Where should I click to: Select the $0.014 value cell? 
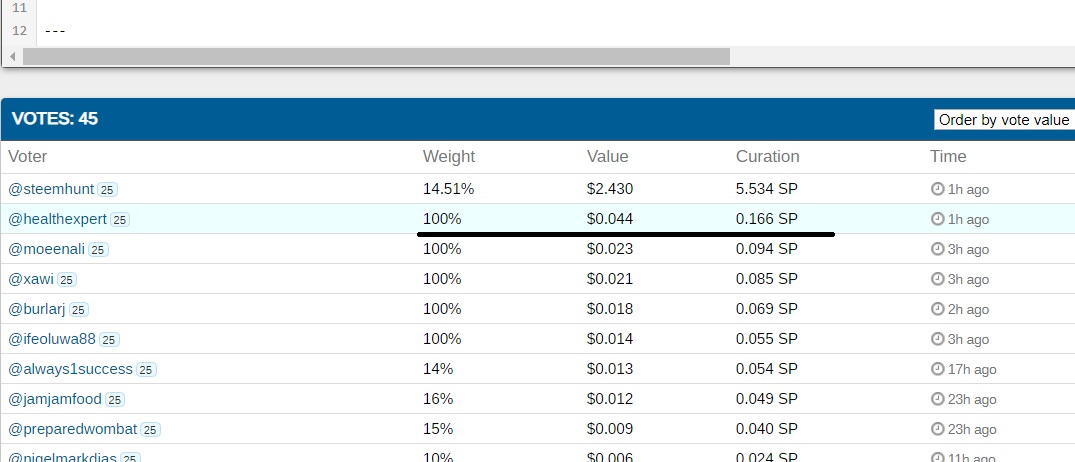tap(609, 339)
